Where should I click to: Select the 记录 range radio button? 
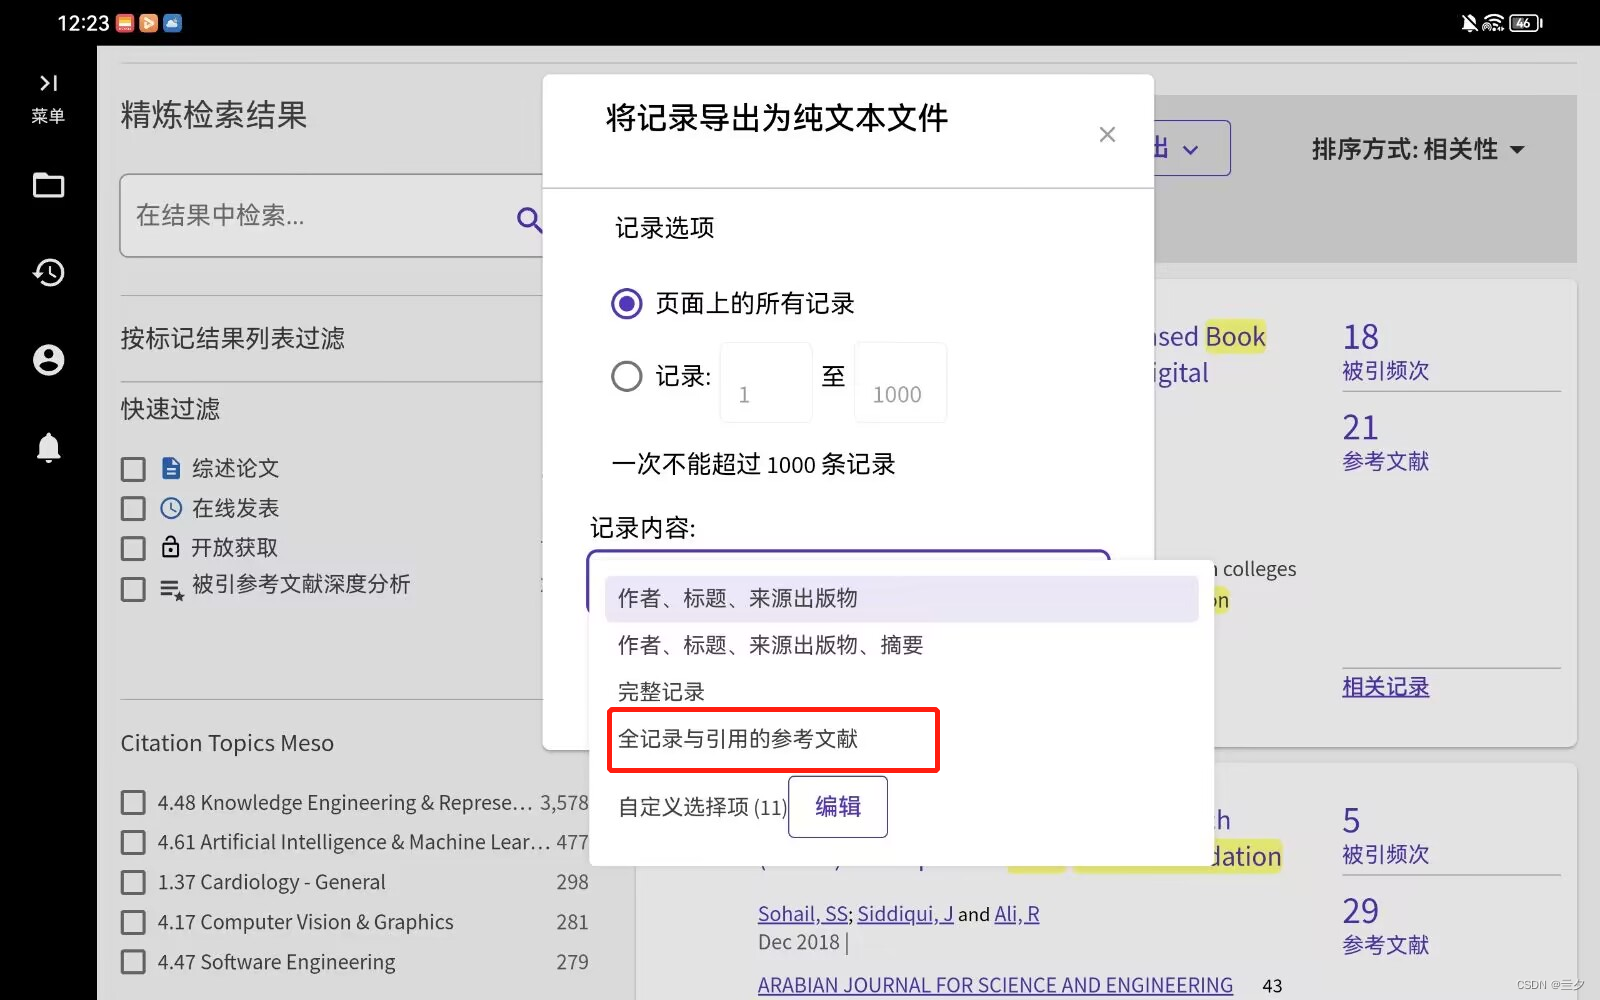pyautogui.click(x=627, y=376)
